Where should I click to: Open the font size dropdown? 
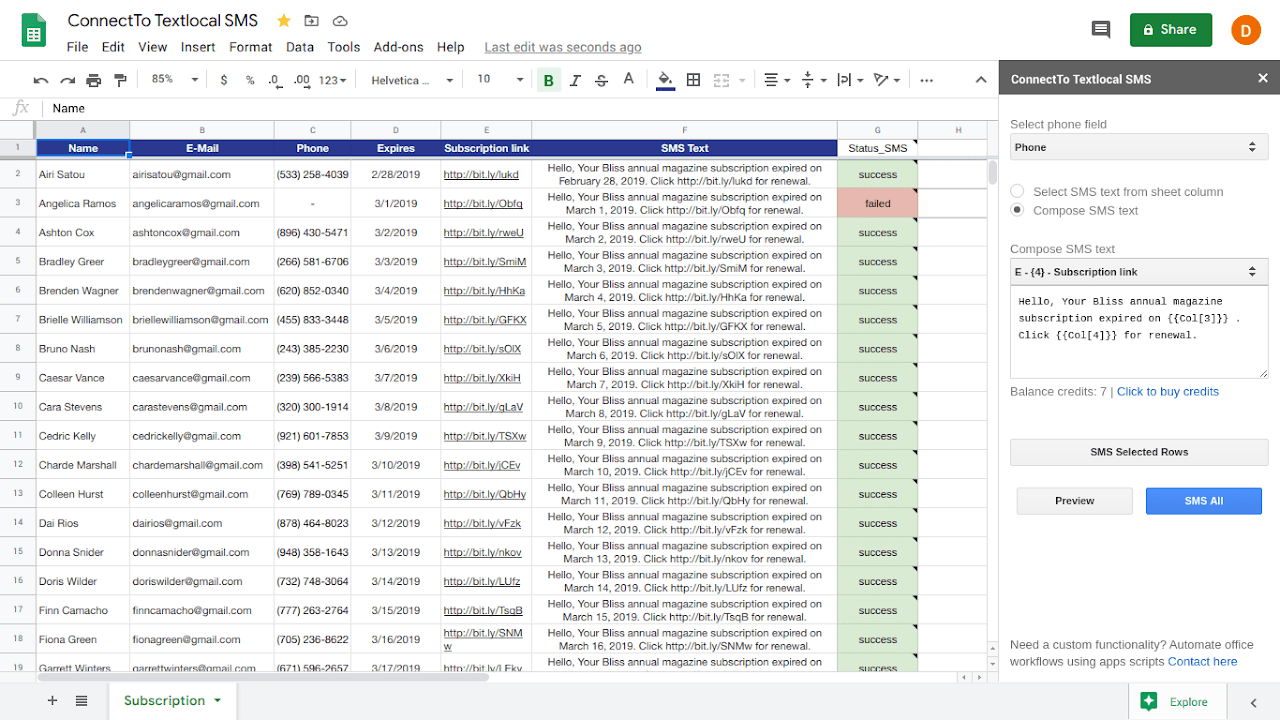[x=499, y=80]
